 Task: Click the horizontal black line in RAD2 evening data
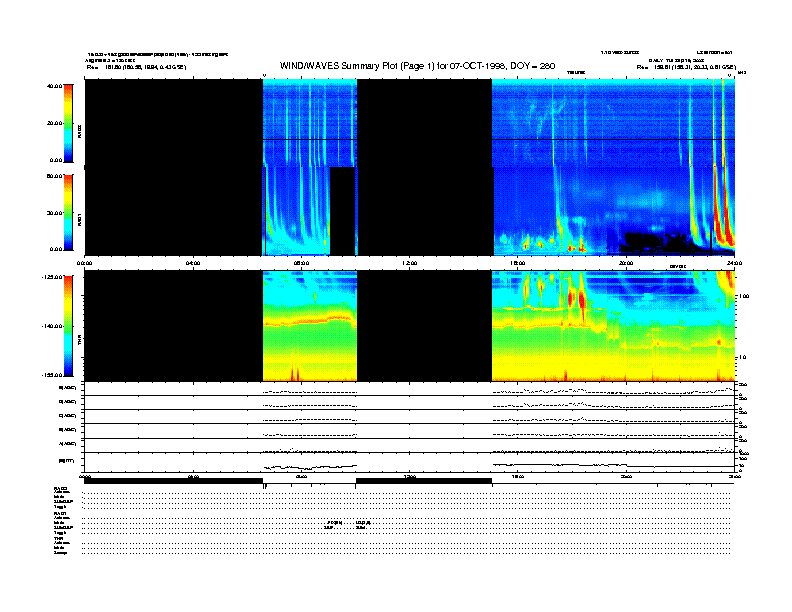click(613, 139)
